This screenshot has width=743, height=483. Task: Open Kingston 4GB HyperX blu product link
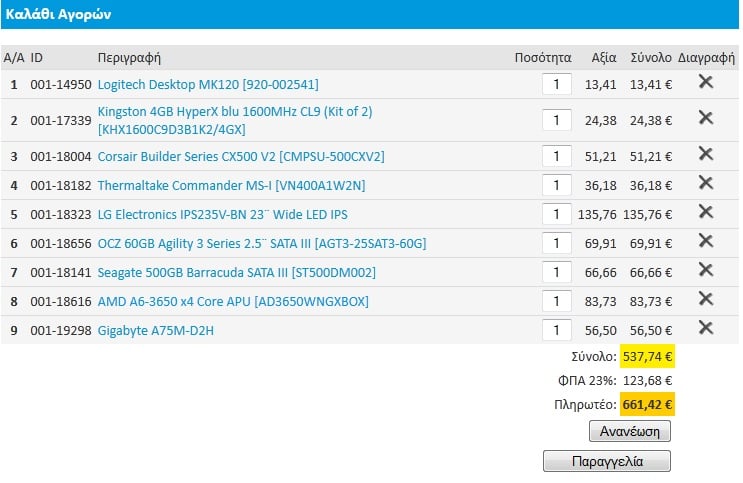(x=235, y=120)
